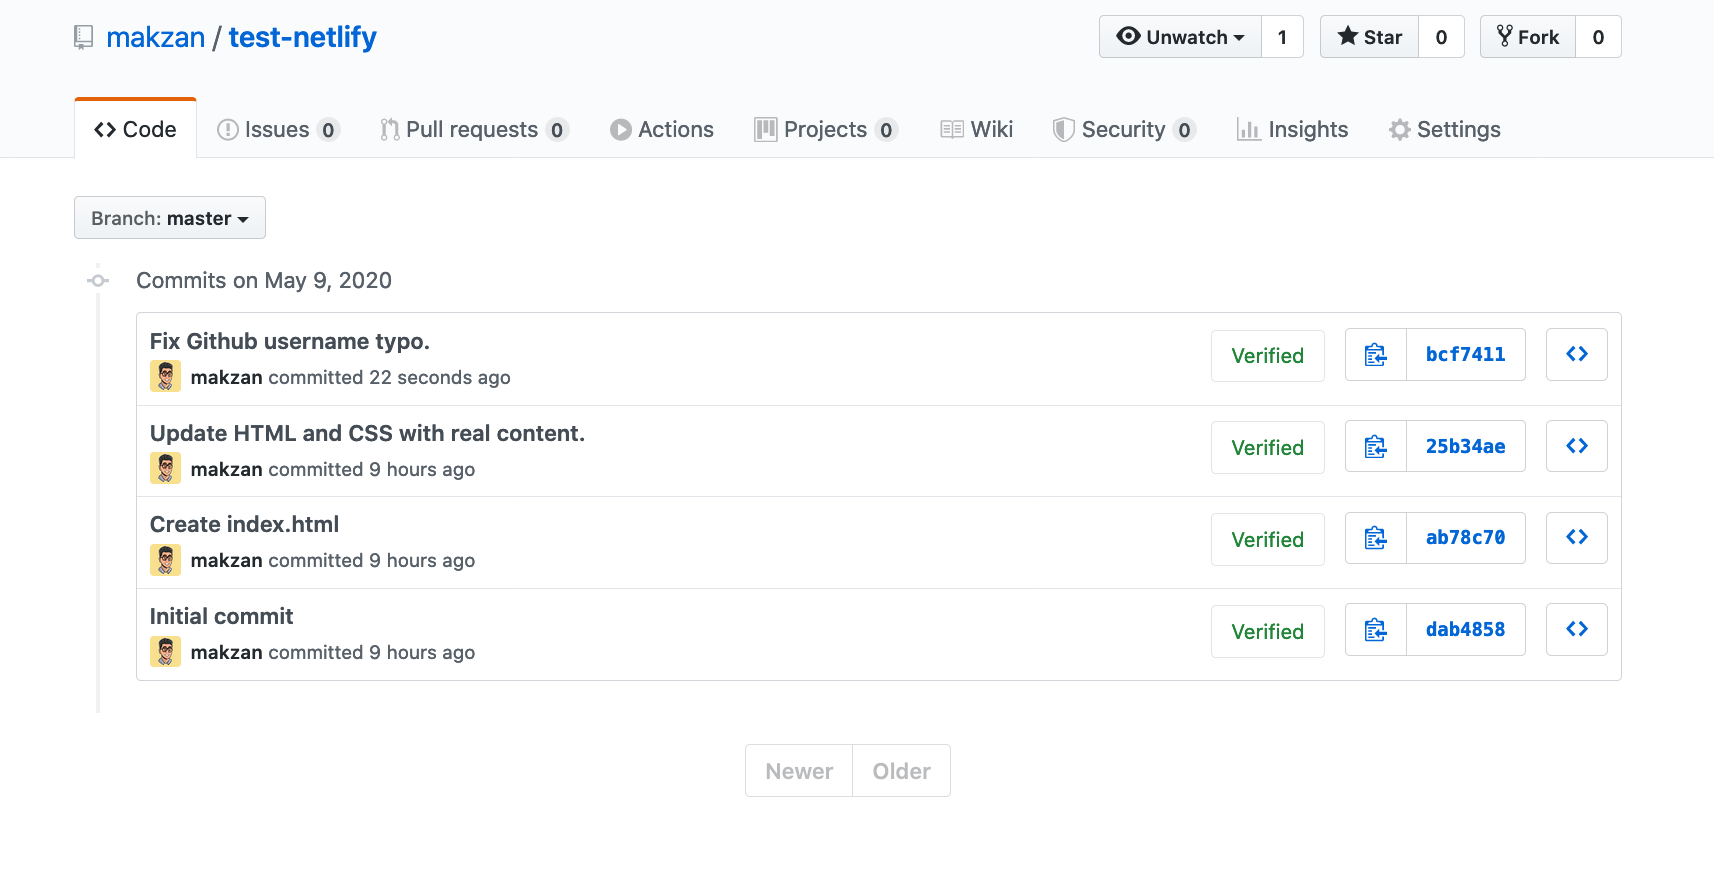Fork the test-netlify repository
Image resolution: width=1714 pixels, height=878 pixels.
(x=1528, y=37)
